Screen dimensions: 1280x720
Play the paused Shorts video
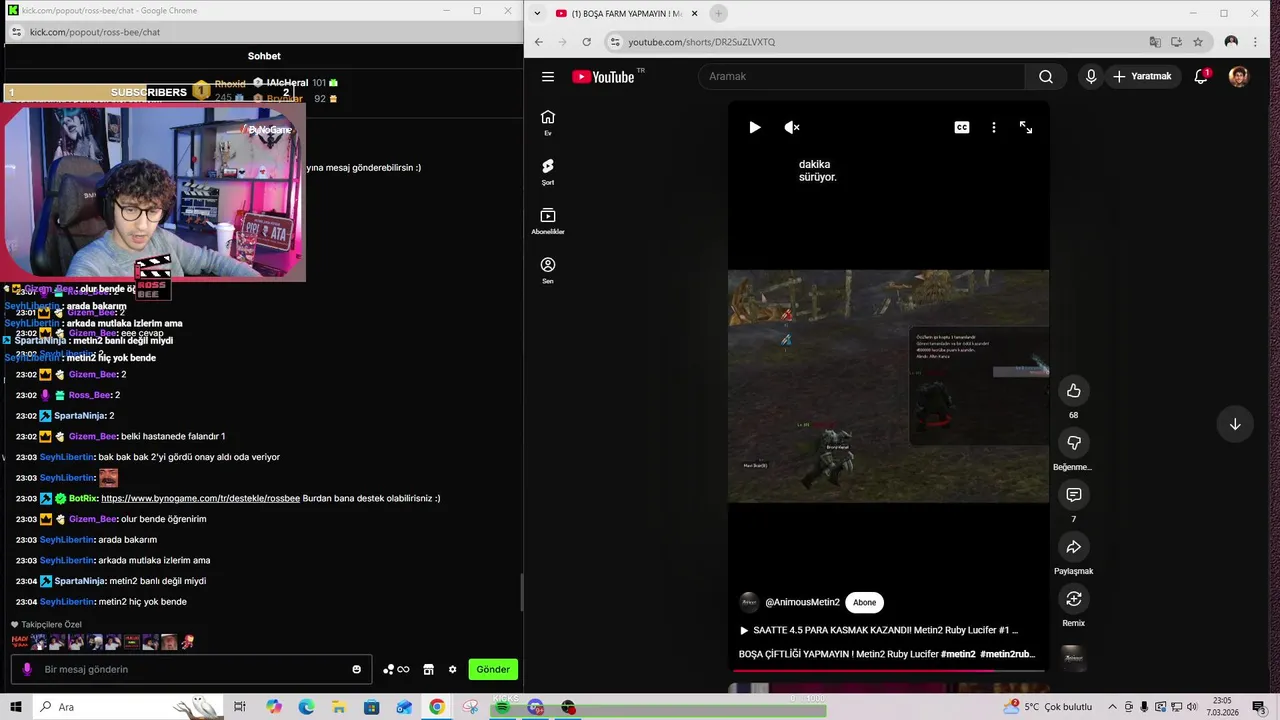[x=755, y=127]
